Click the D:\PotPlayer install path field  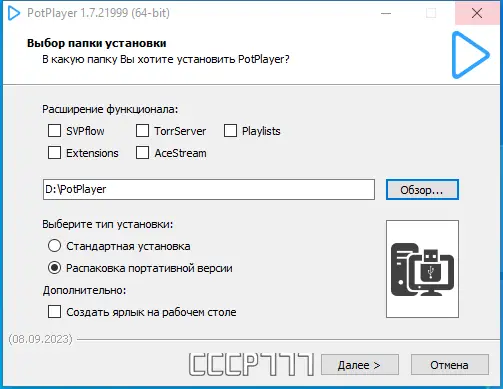pyautogui.click(x=209, y=189)
